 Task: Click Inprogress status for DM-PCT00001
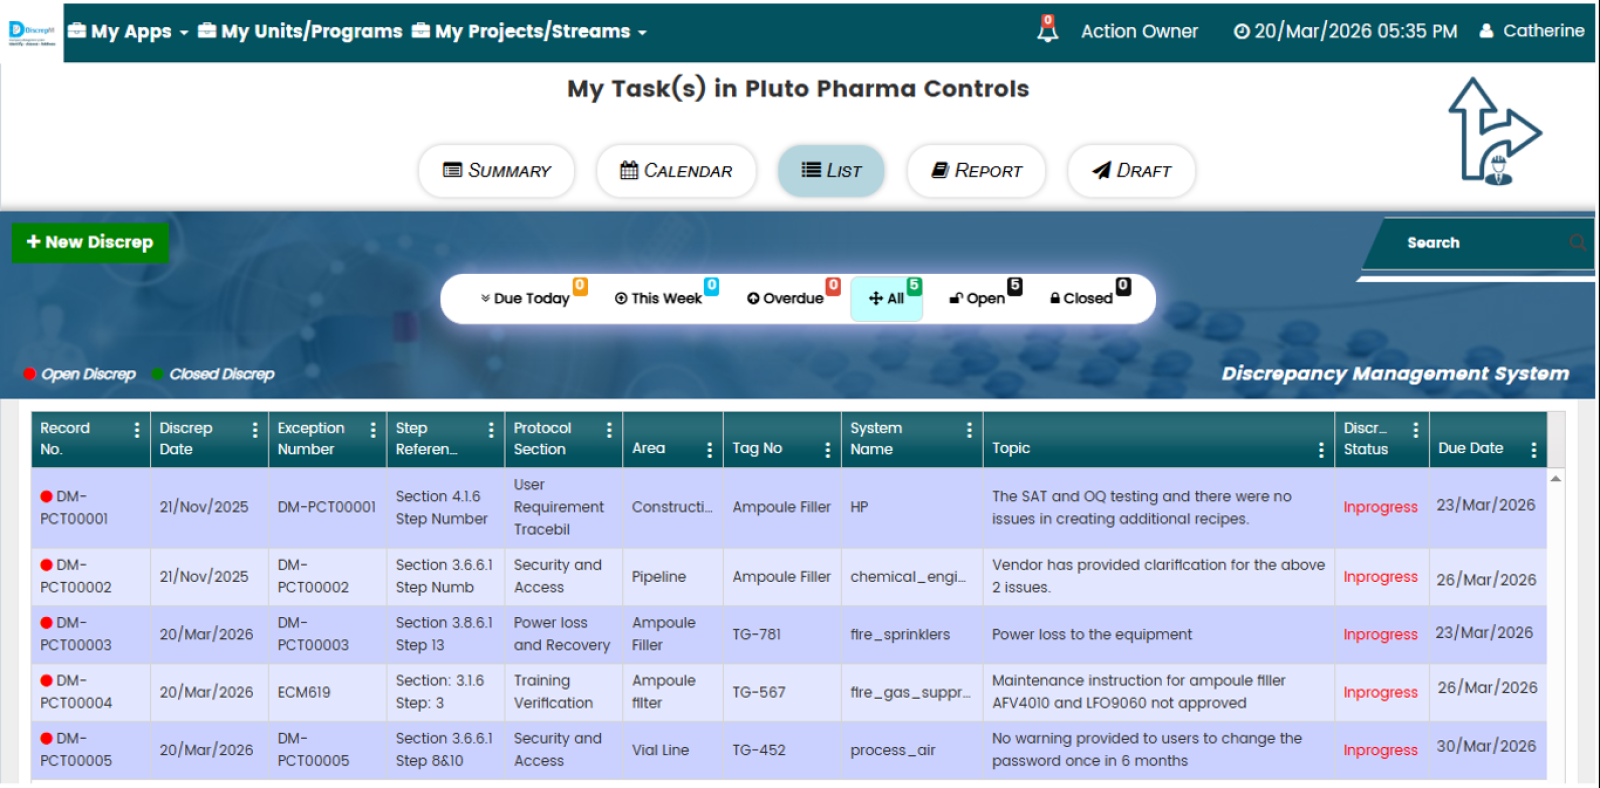(x=1380, y=507)
